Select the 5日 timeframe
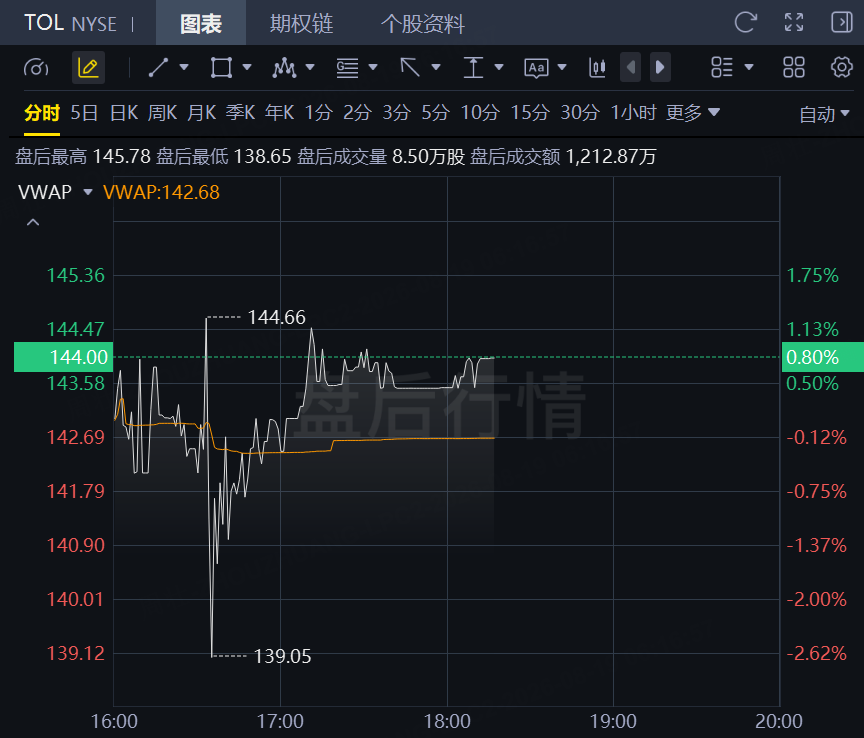Viewport: 864px width, 738px height. pos(84,113)
